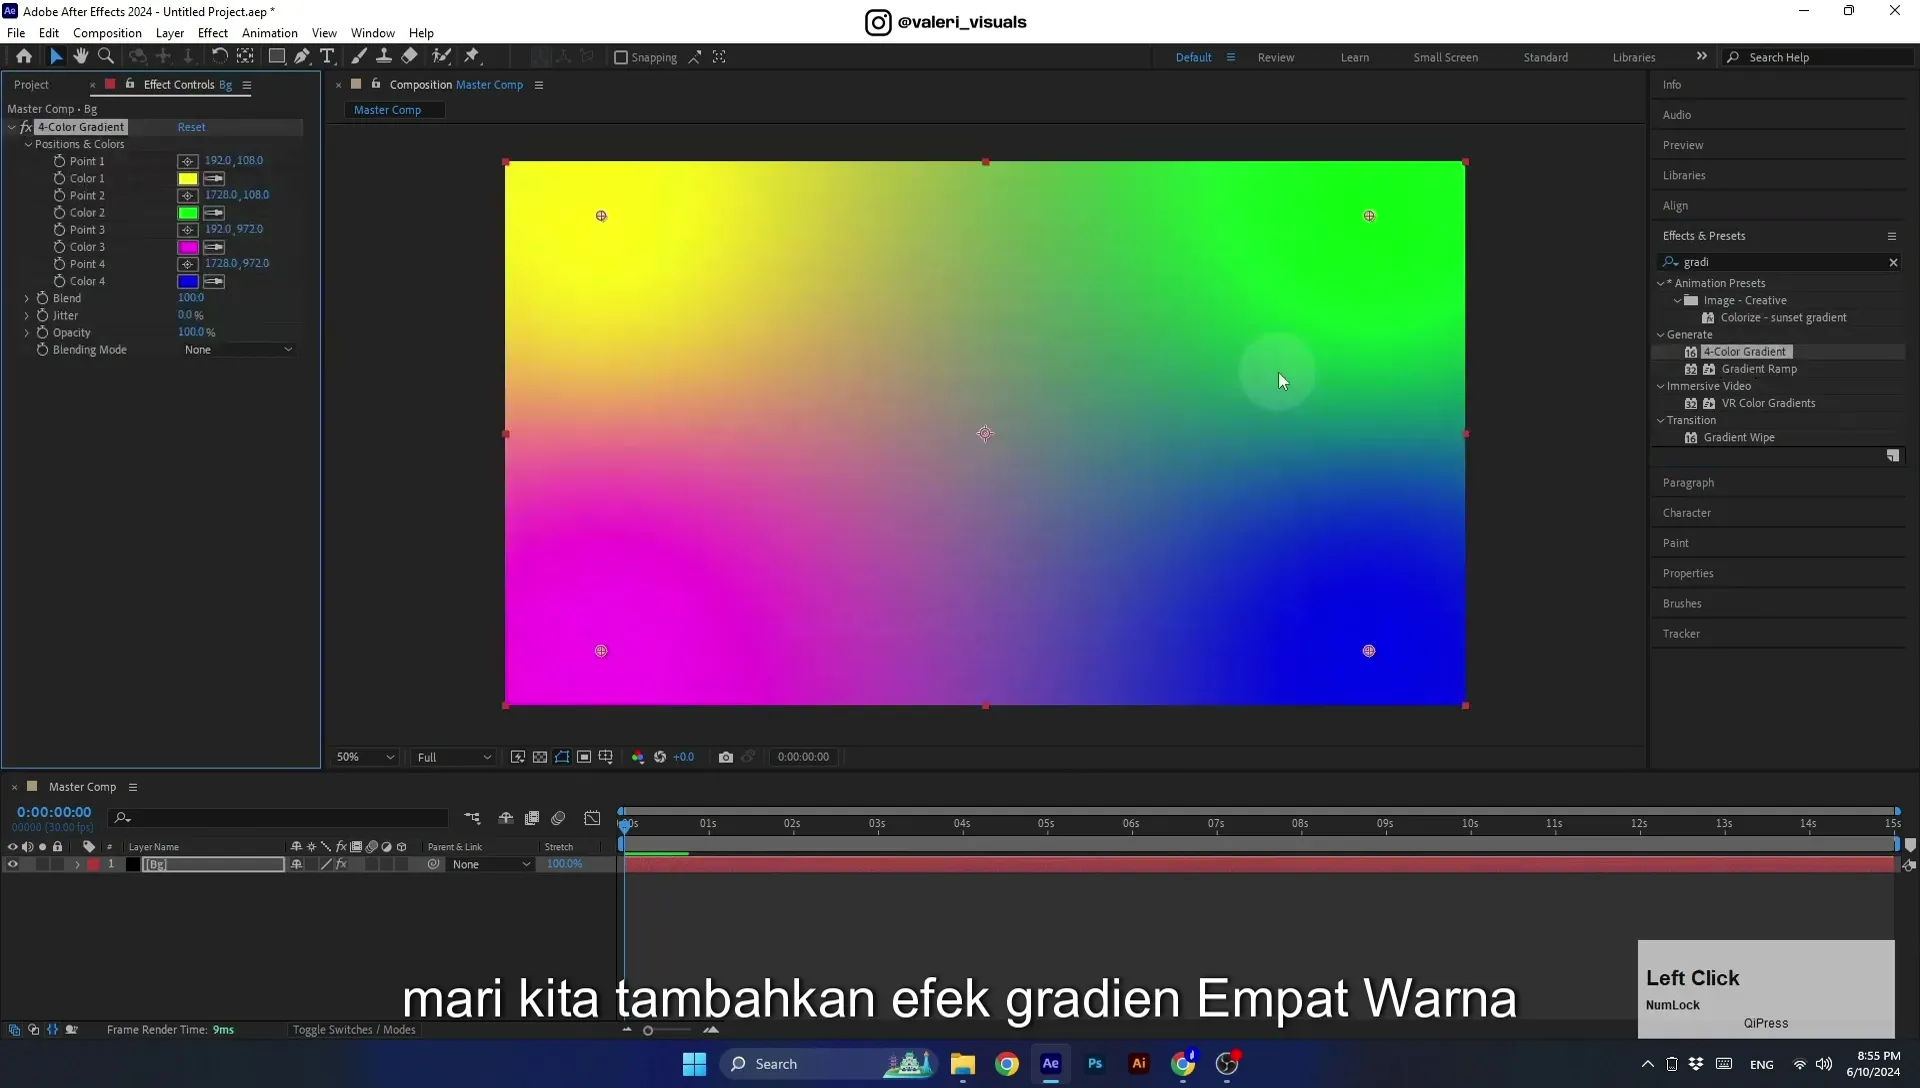
Task: Open the Full resolution dropdown
Action: (454, 757)
